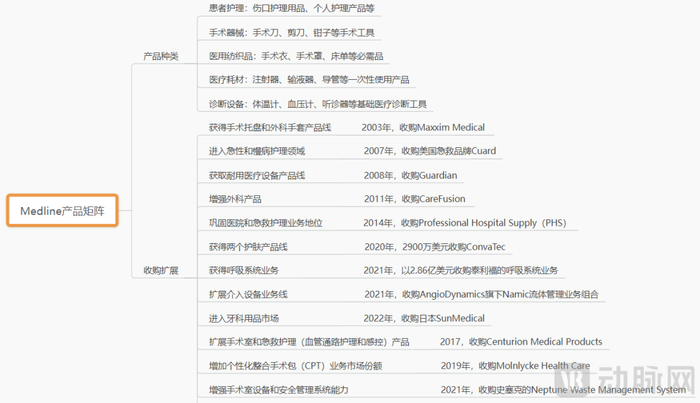
Task: Click the 2008年 收购Guardian node
Action: [410, 175]
